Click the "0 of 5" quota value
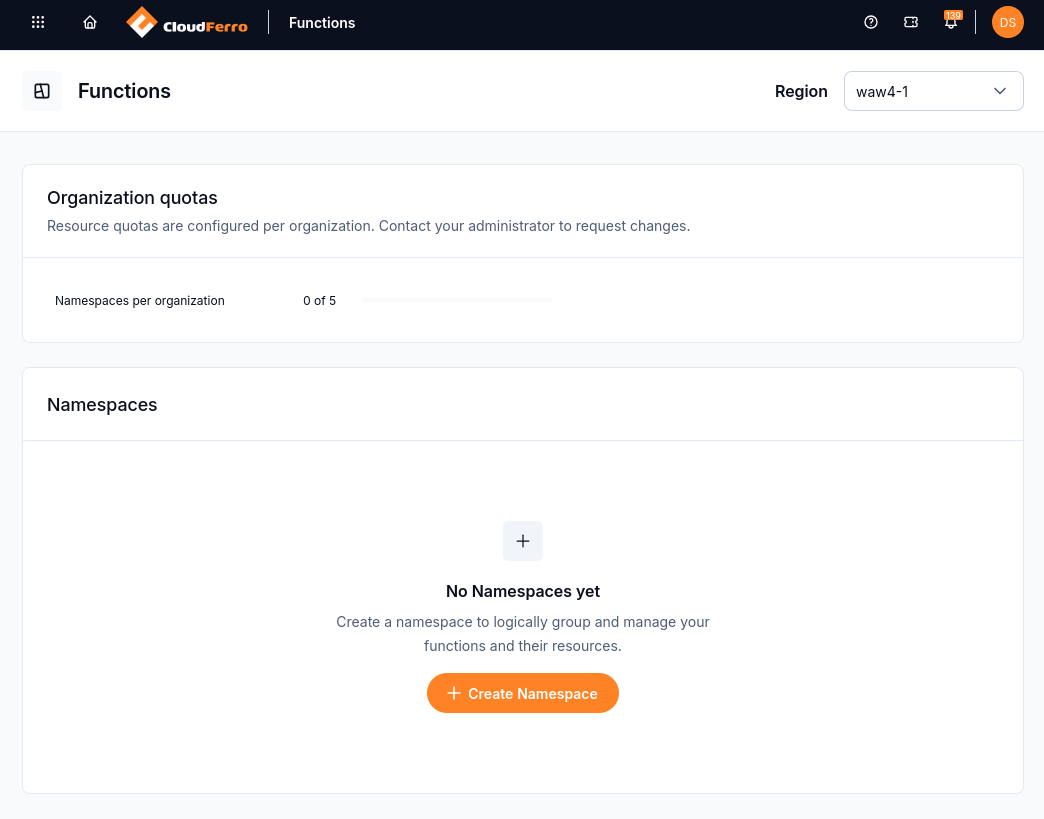Screen dimensions: 1044x819 (320, 301)
